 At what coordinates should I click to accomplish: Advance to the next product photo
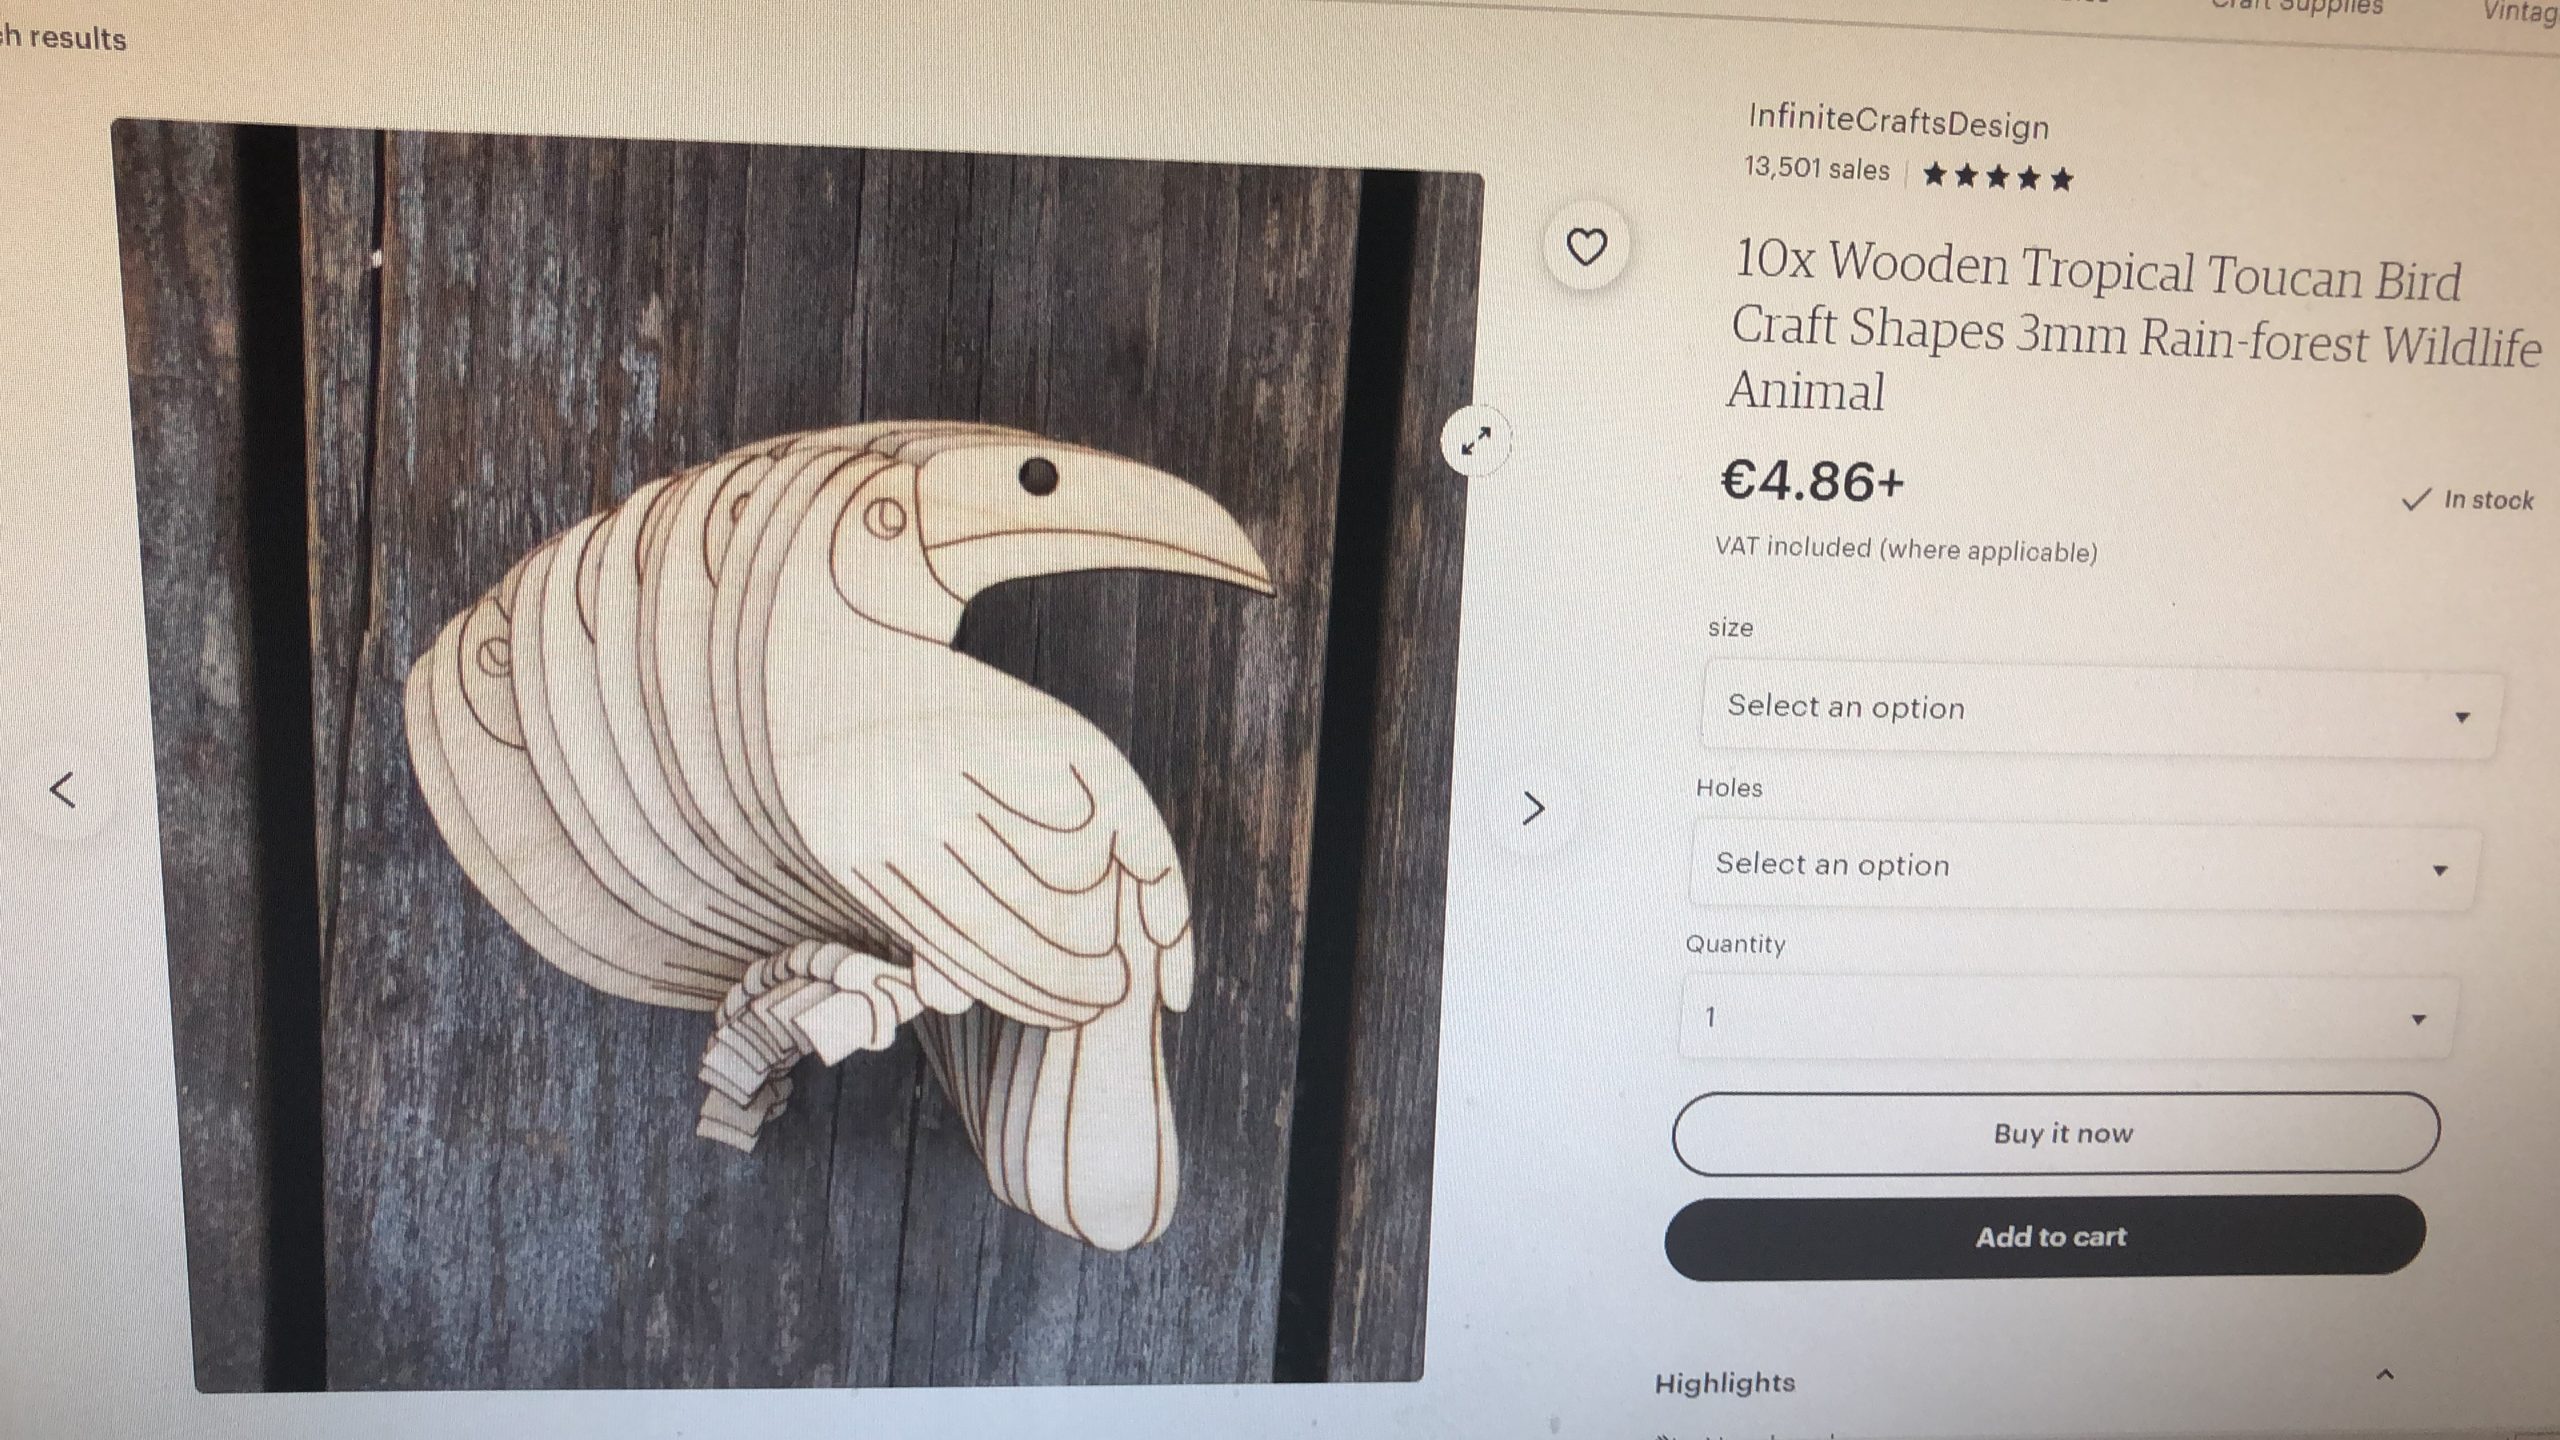(1533, 808)
